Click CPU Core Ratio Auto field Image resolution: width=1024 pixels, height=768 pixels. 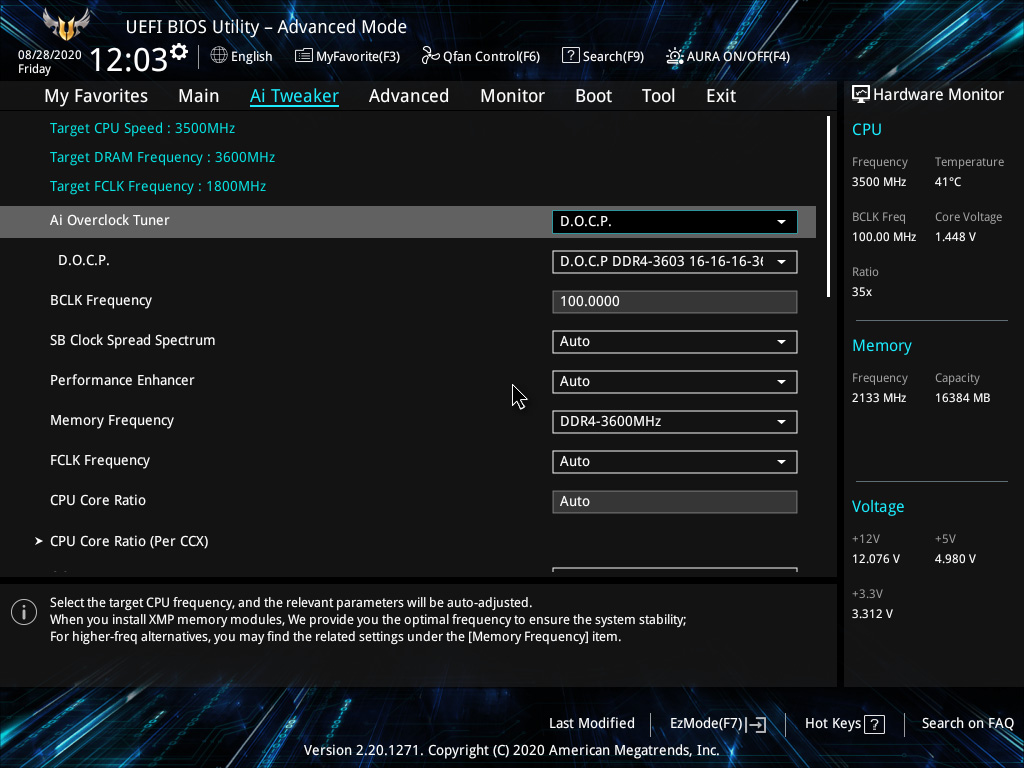coord(675,502)
